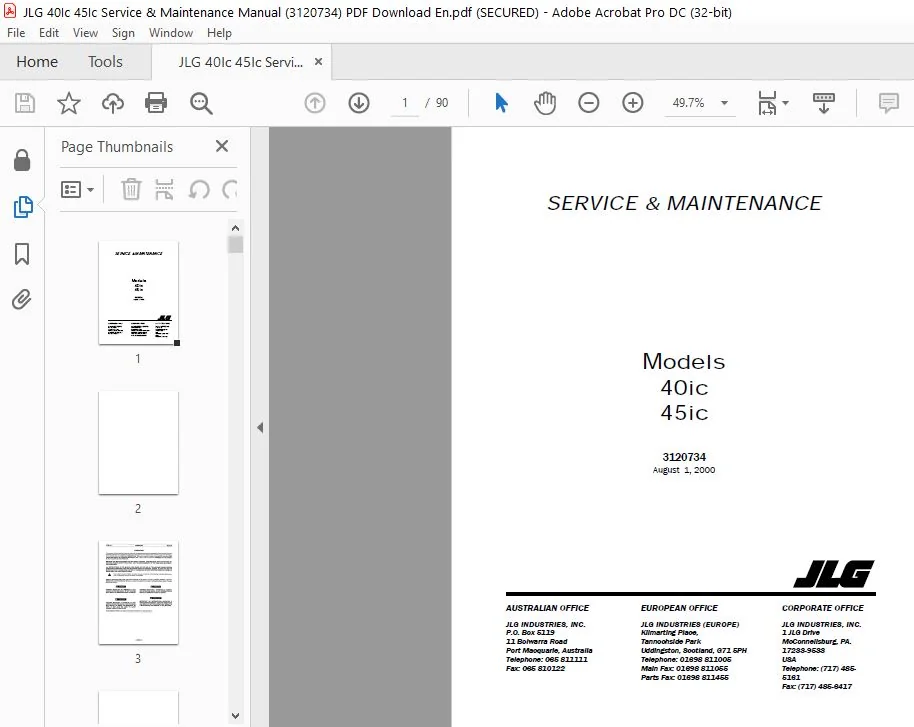The height and width of the screenshot is (727, 914).
Task: Upload file to cloud icon
Action: (113, 103)
